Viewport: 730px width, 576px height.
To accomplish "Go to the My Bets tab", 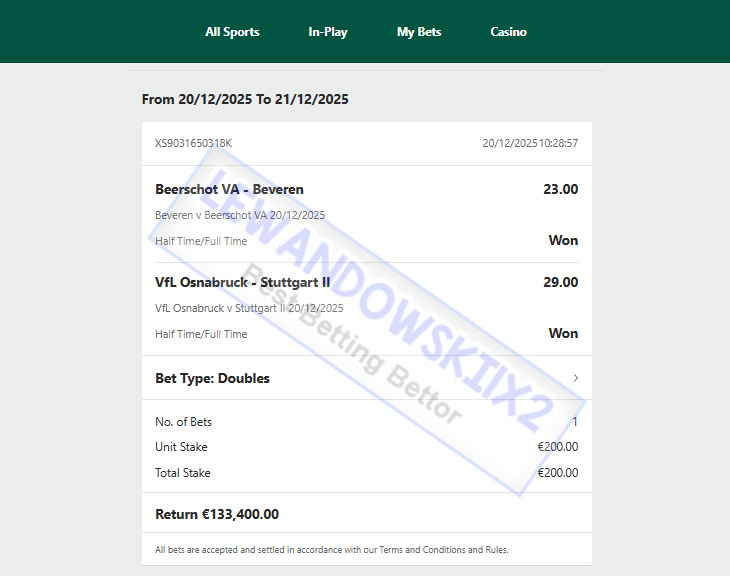I will [x=419, y=32].
